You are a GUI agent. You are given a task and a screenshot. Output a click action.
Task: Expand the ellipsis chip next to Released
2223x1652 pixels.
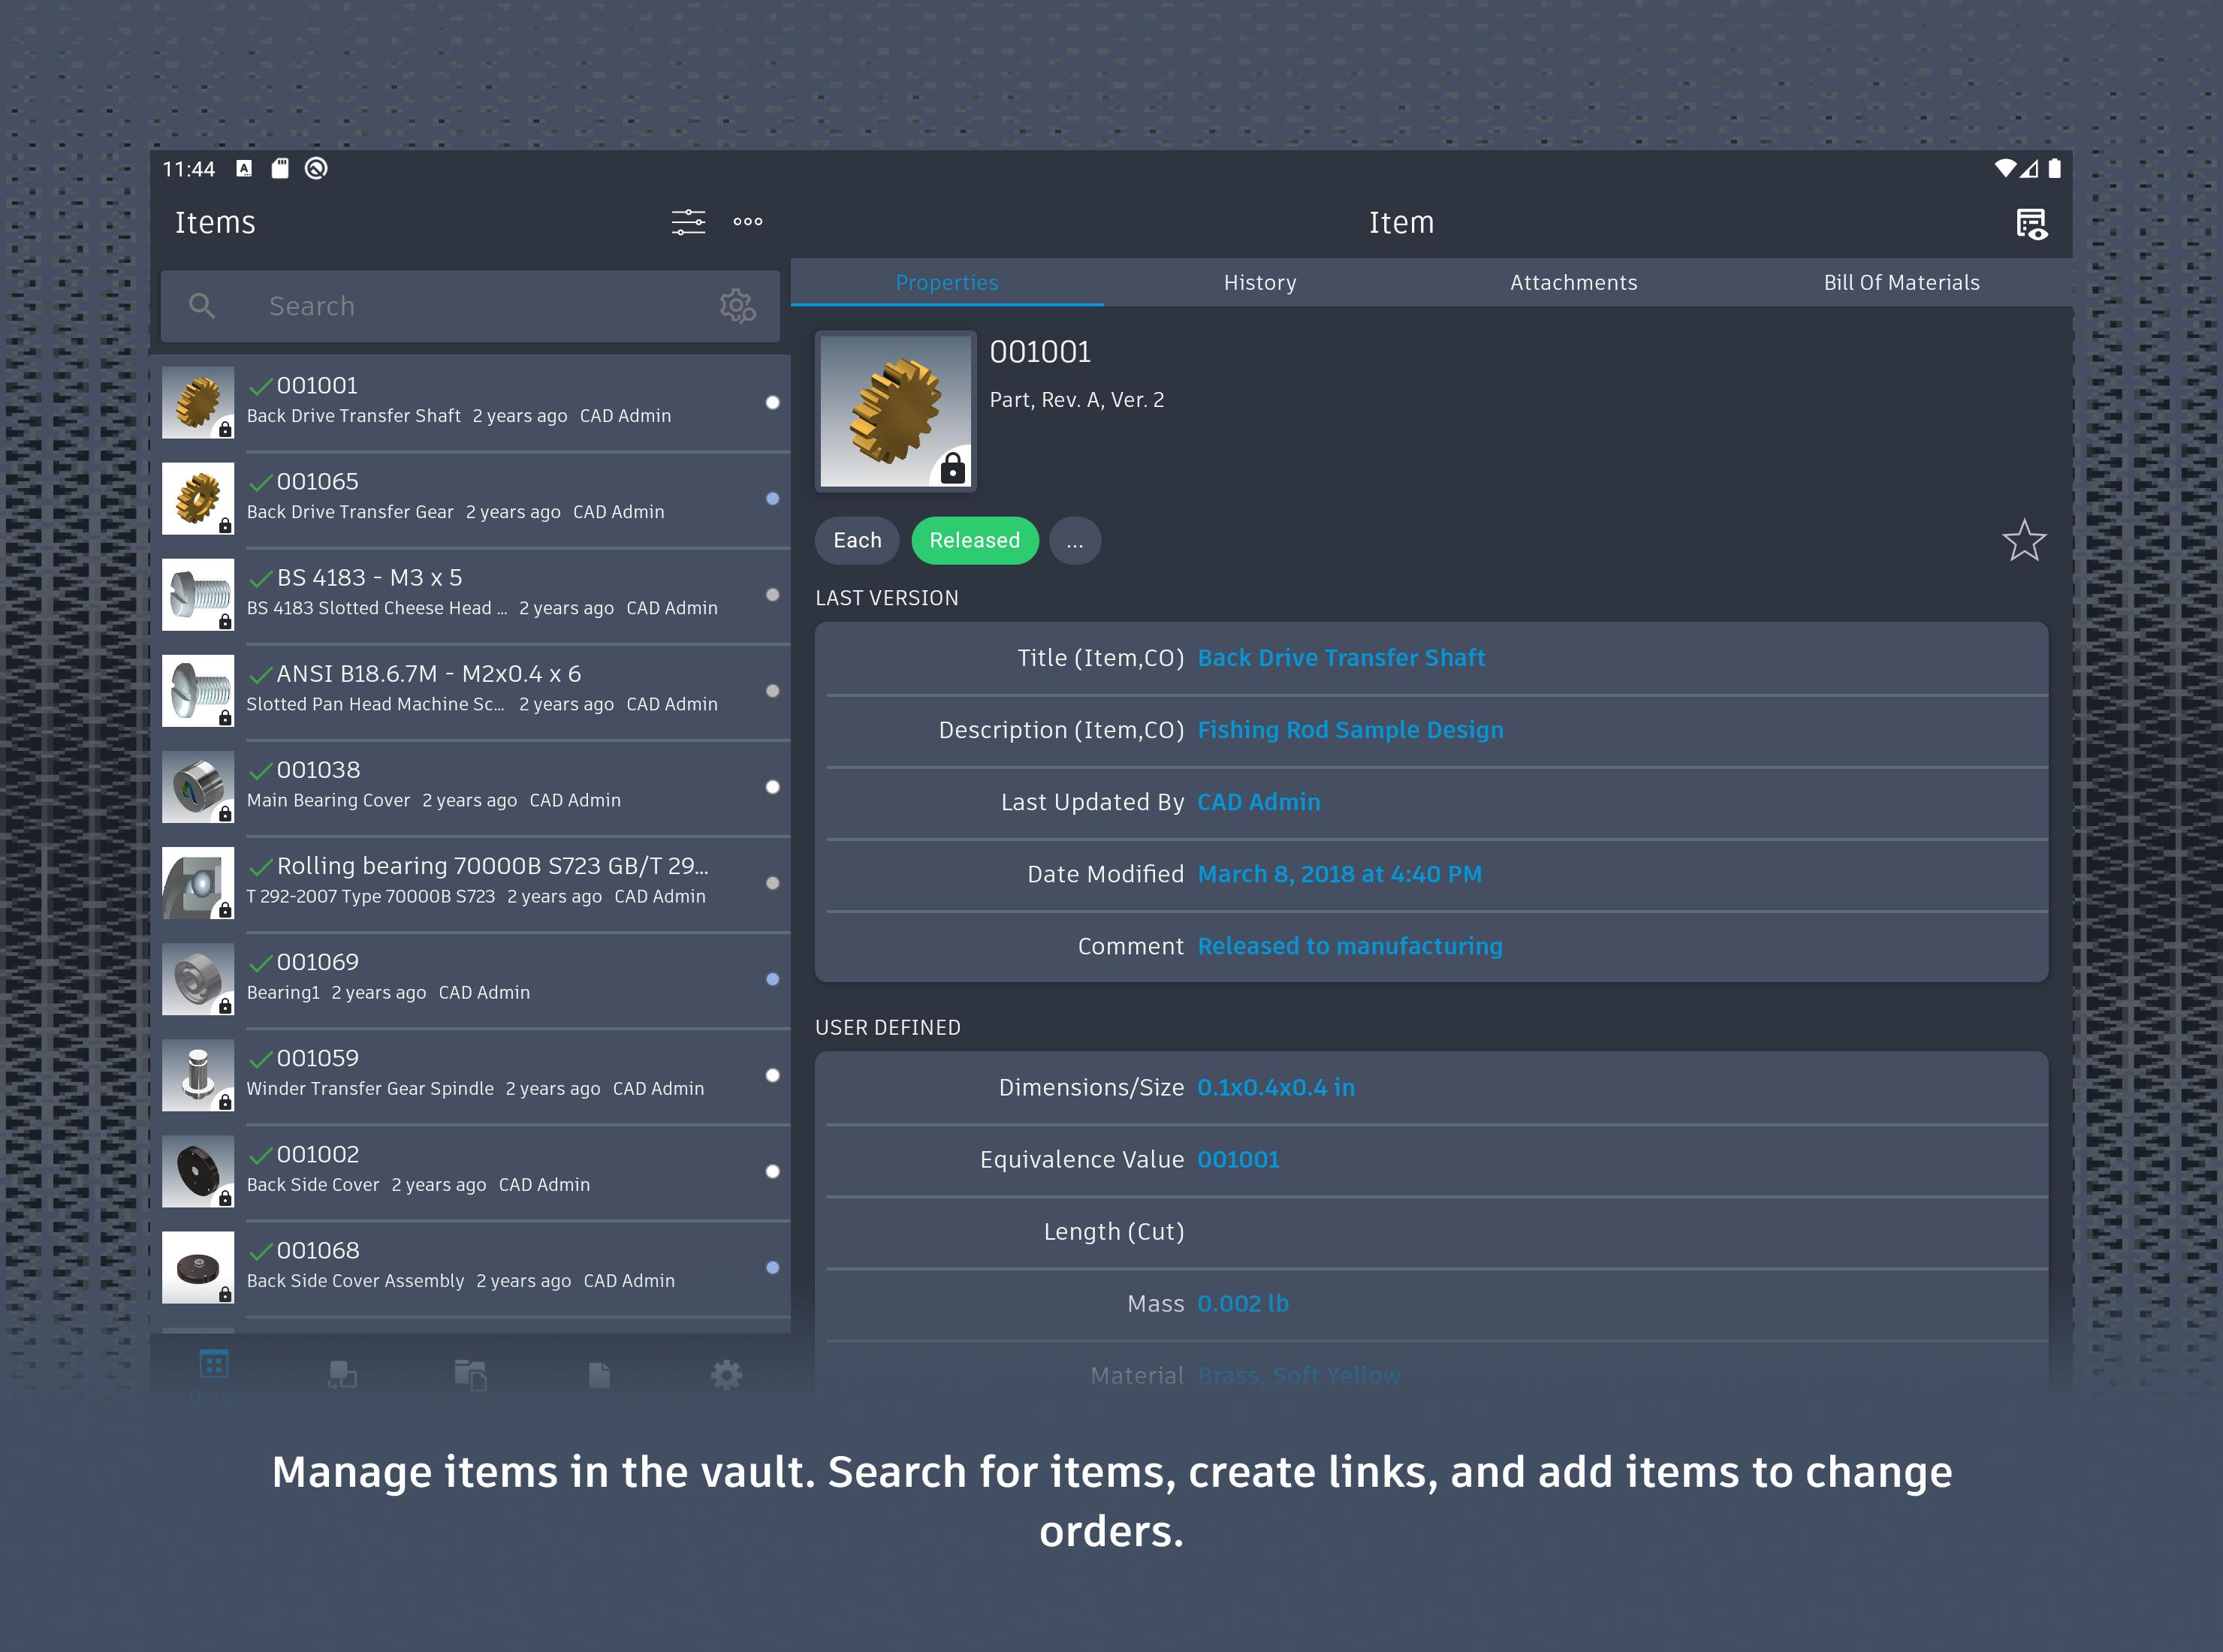1075,541
